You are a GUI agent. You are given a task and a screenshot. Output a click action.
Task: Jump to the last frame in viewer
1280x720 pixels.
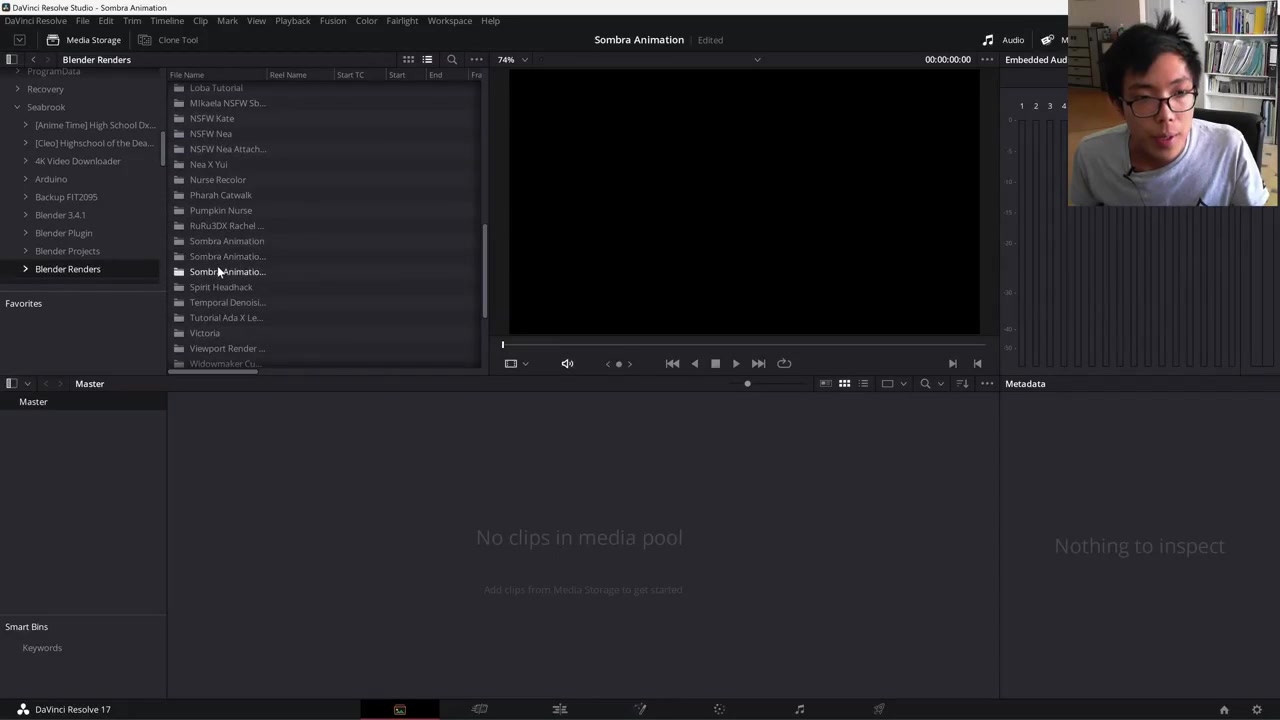(758, 364)
